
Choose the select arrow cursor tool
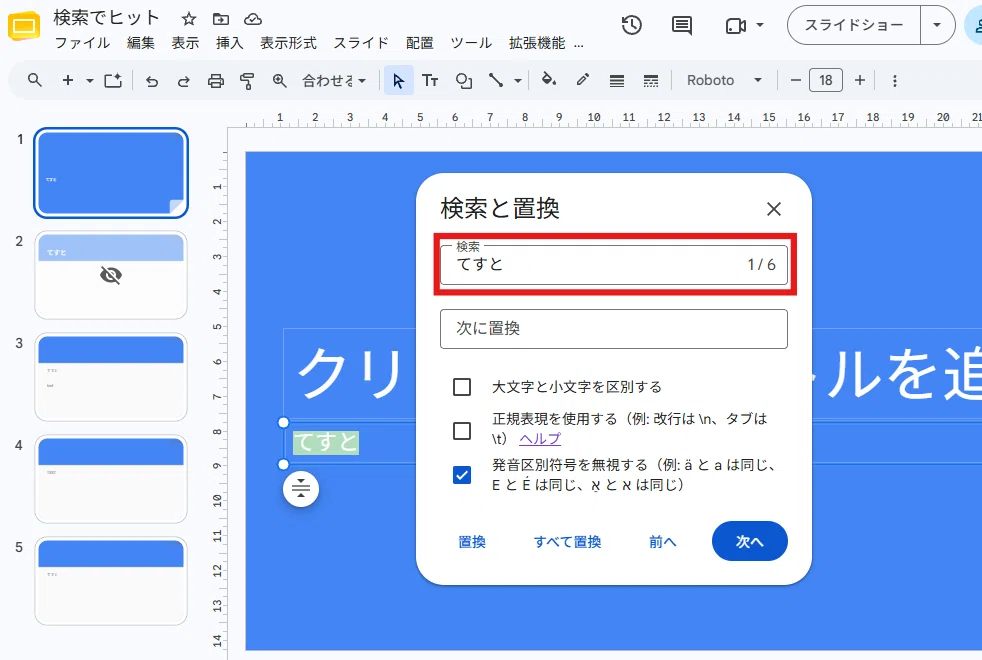tap(398, 80)
